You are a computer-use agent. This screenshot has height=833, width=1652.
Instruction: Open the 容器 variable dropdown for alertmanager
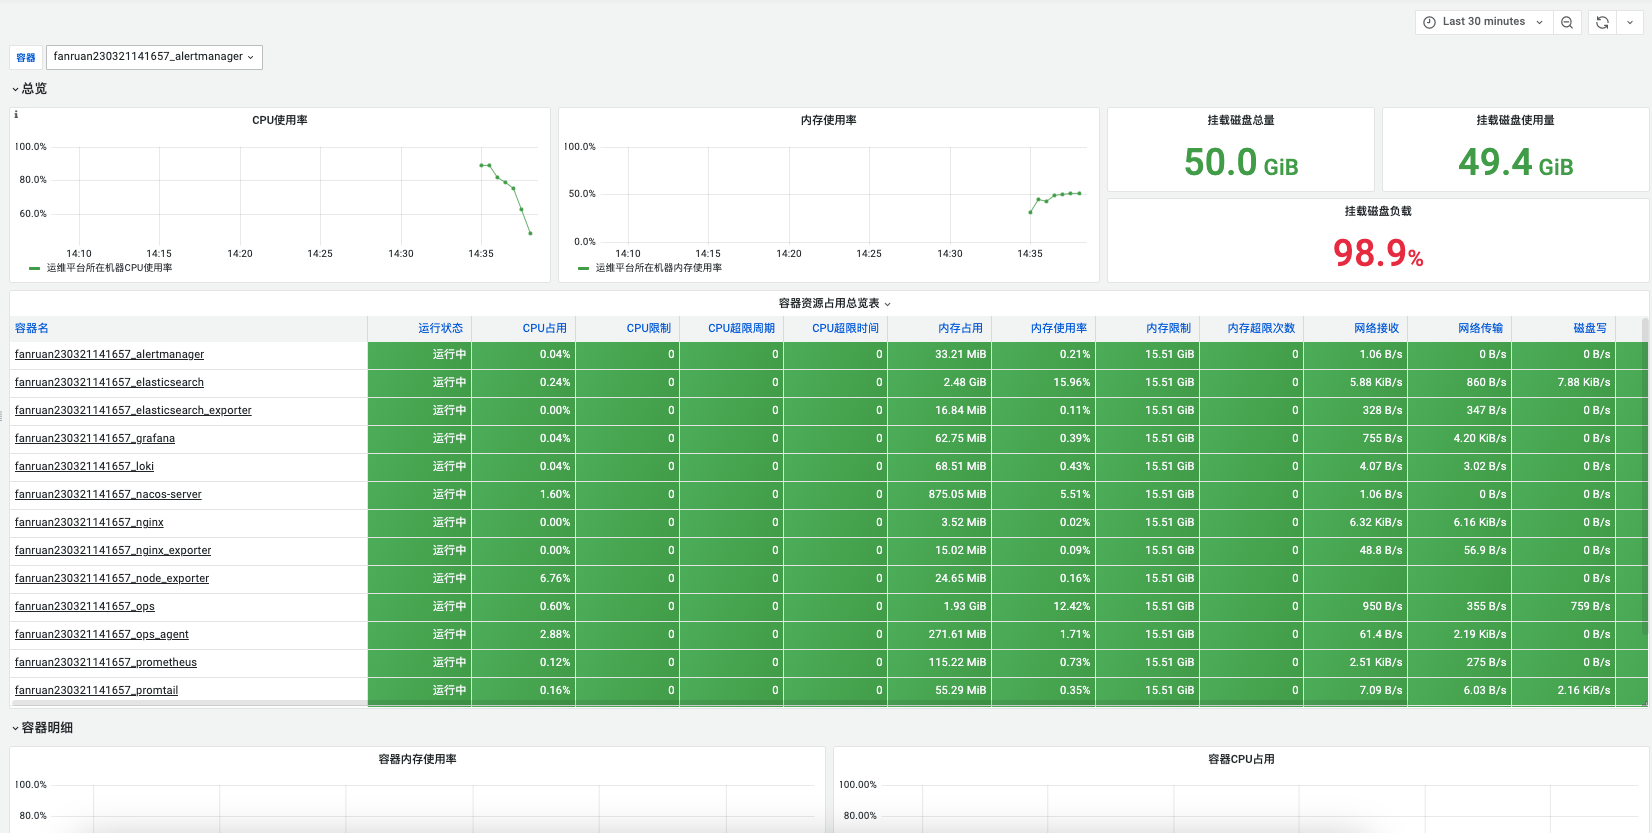pyautogui.click(x=154, y=57)
